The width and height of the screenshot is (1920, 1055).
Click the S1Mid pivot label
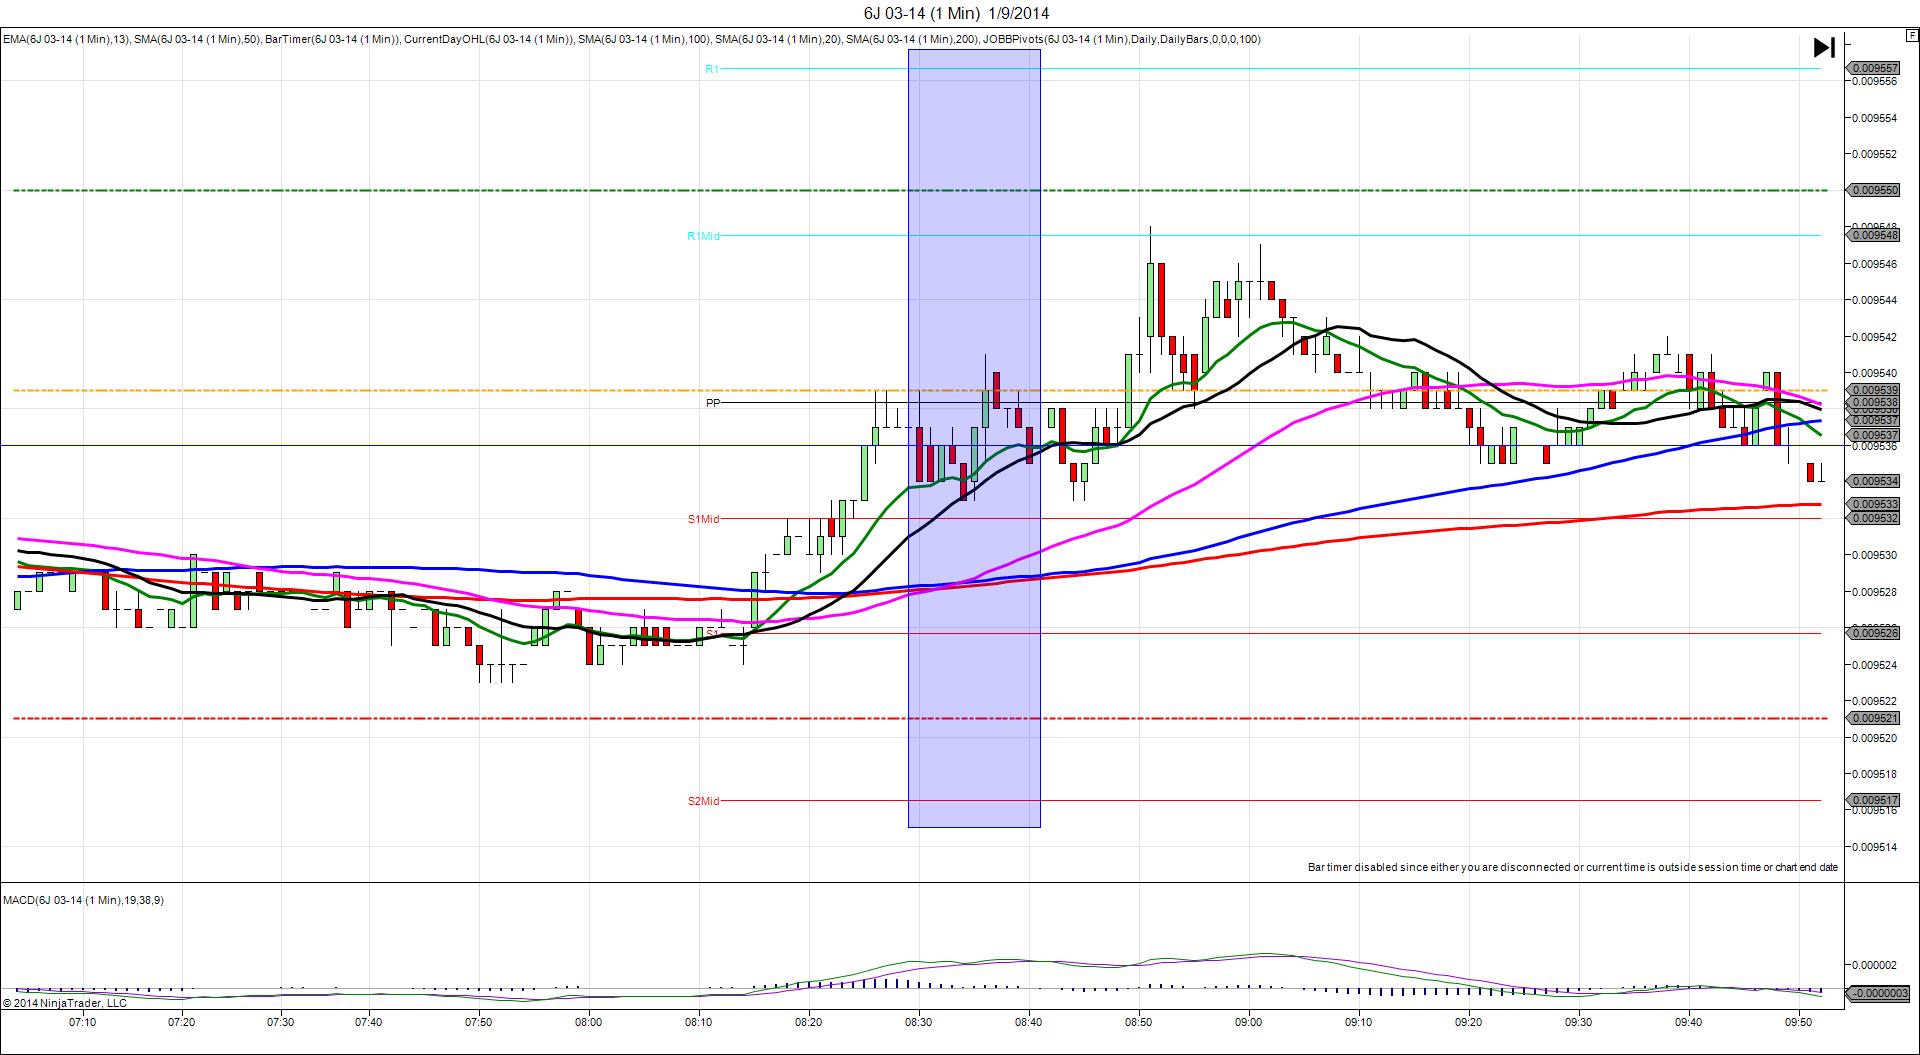point(703,519)
